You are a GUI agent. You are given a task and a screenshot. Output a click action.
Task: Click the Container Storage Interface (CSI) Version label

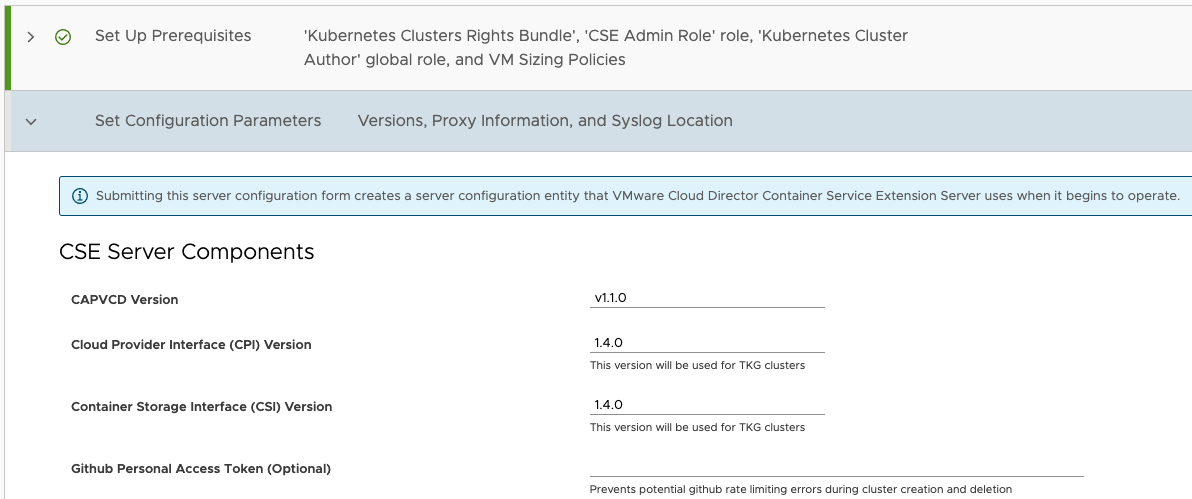tap(201, 407)
